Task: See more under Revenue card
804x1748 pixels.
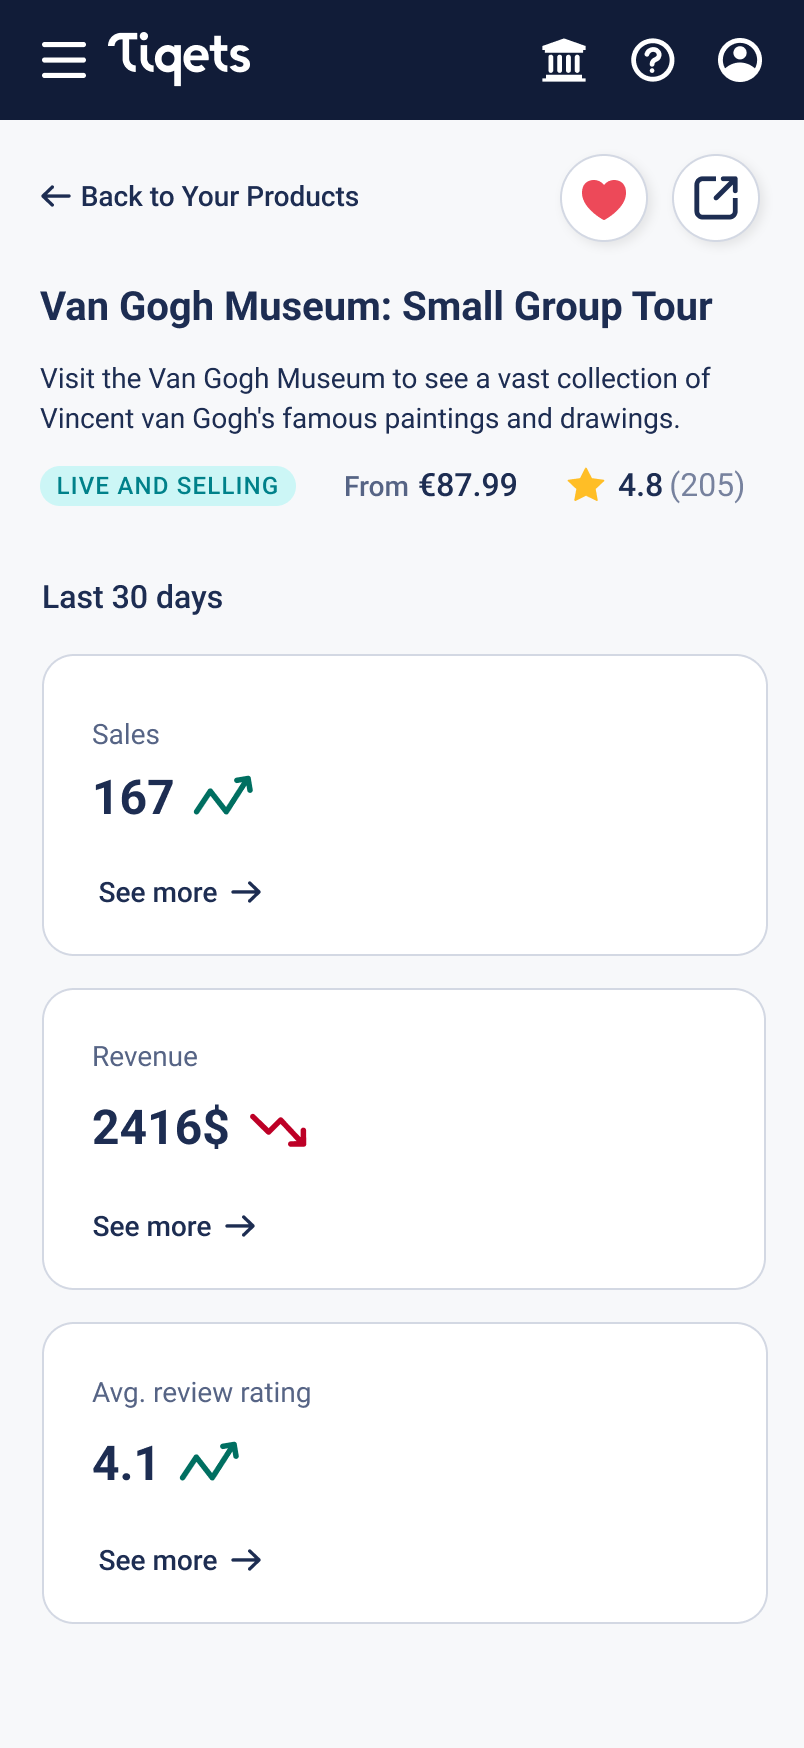Action: (x=174, y=1226)
